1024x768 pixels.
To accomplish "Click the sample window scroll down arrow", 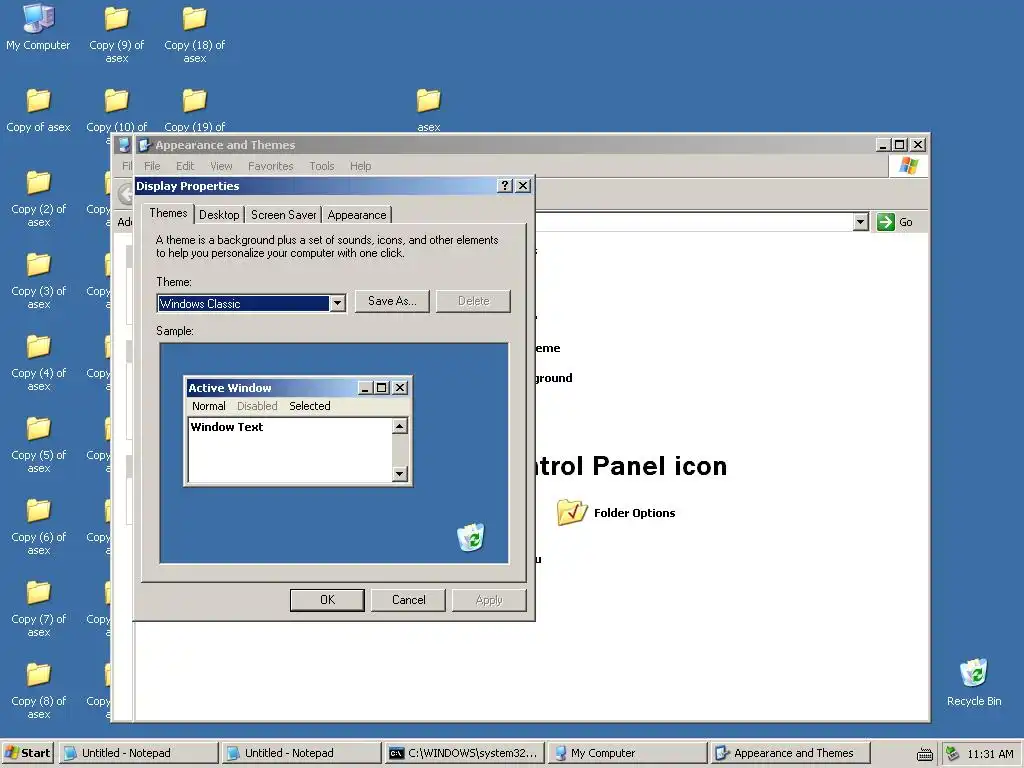I will 400,473.
